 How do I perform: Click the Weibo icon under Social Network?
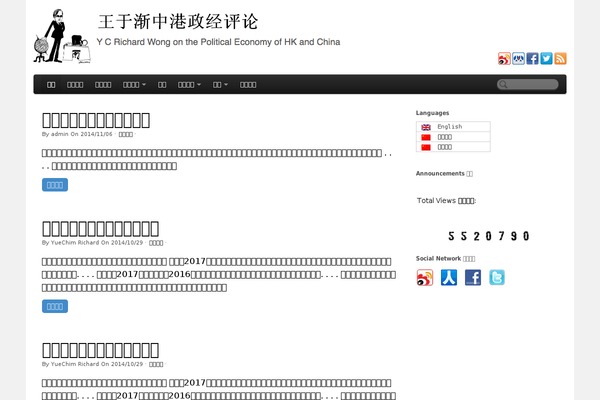425,278
